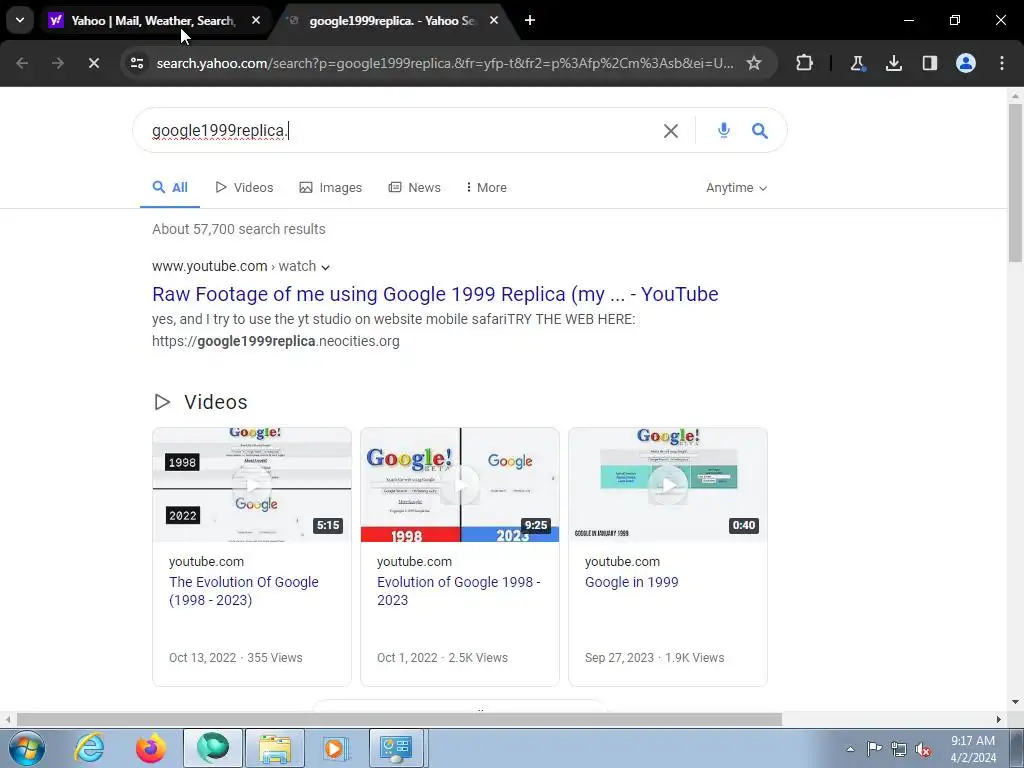Open The Evolution Of Google (1998 - 2023) link
The image size is (1024, 768).
244,591
